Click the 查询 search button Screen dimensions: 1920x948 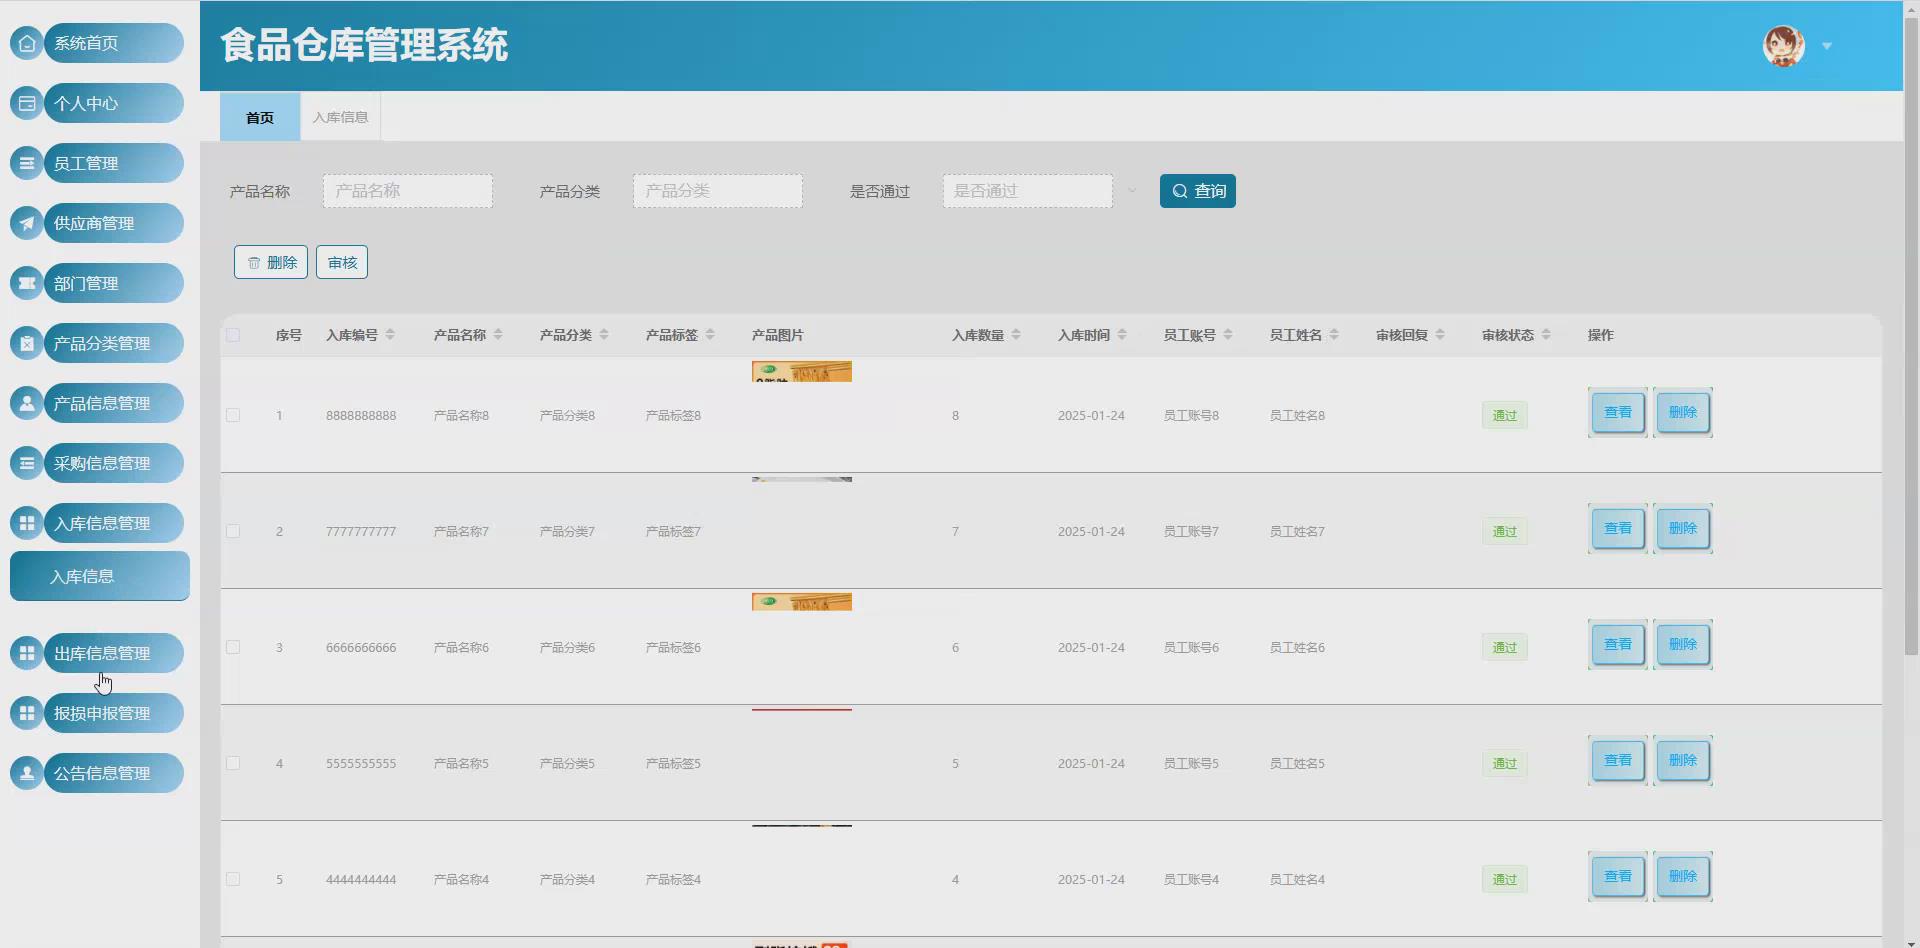1198,191
